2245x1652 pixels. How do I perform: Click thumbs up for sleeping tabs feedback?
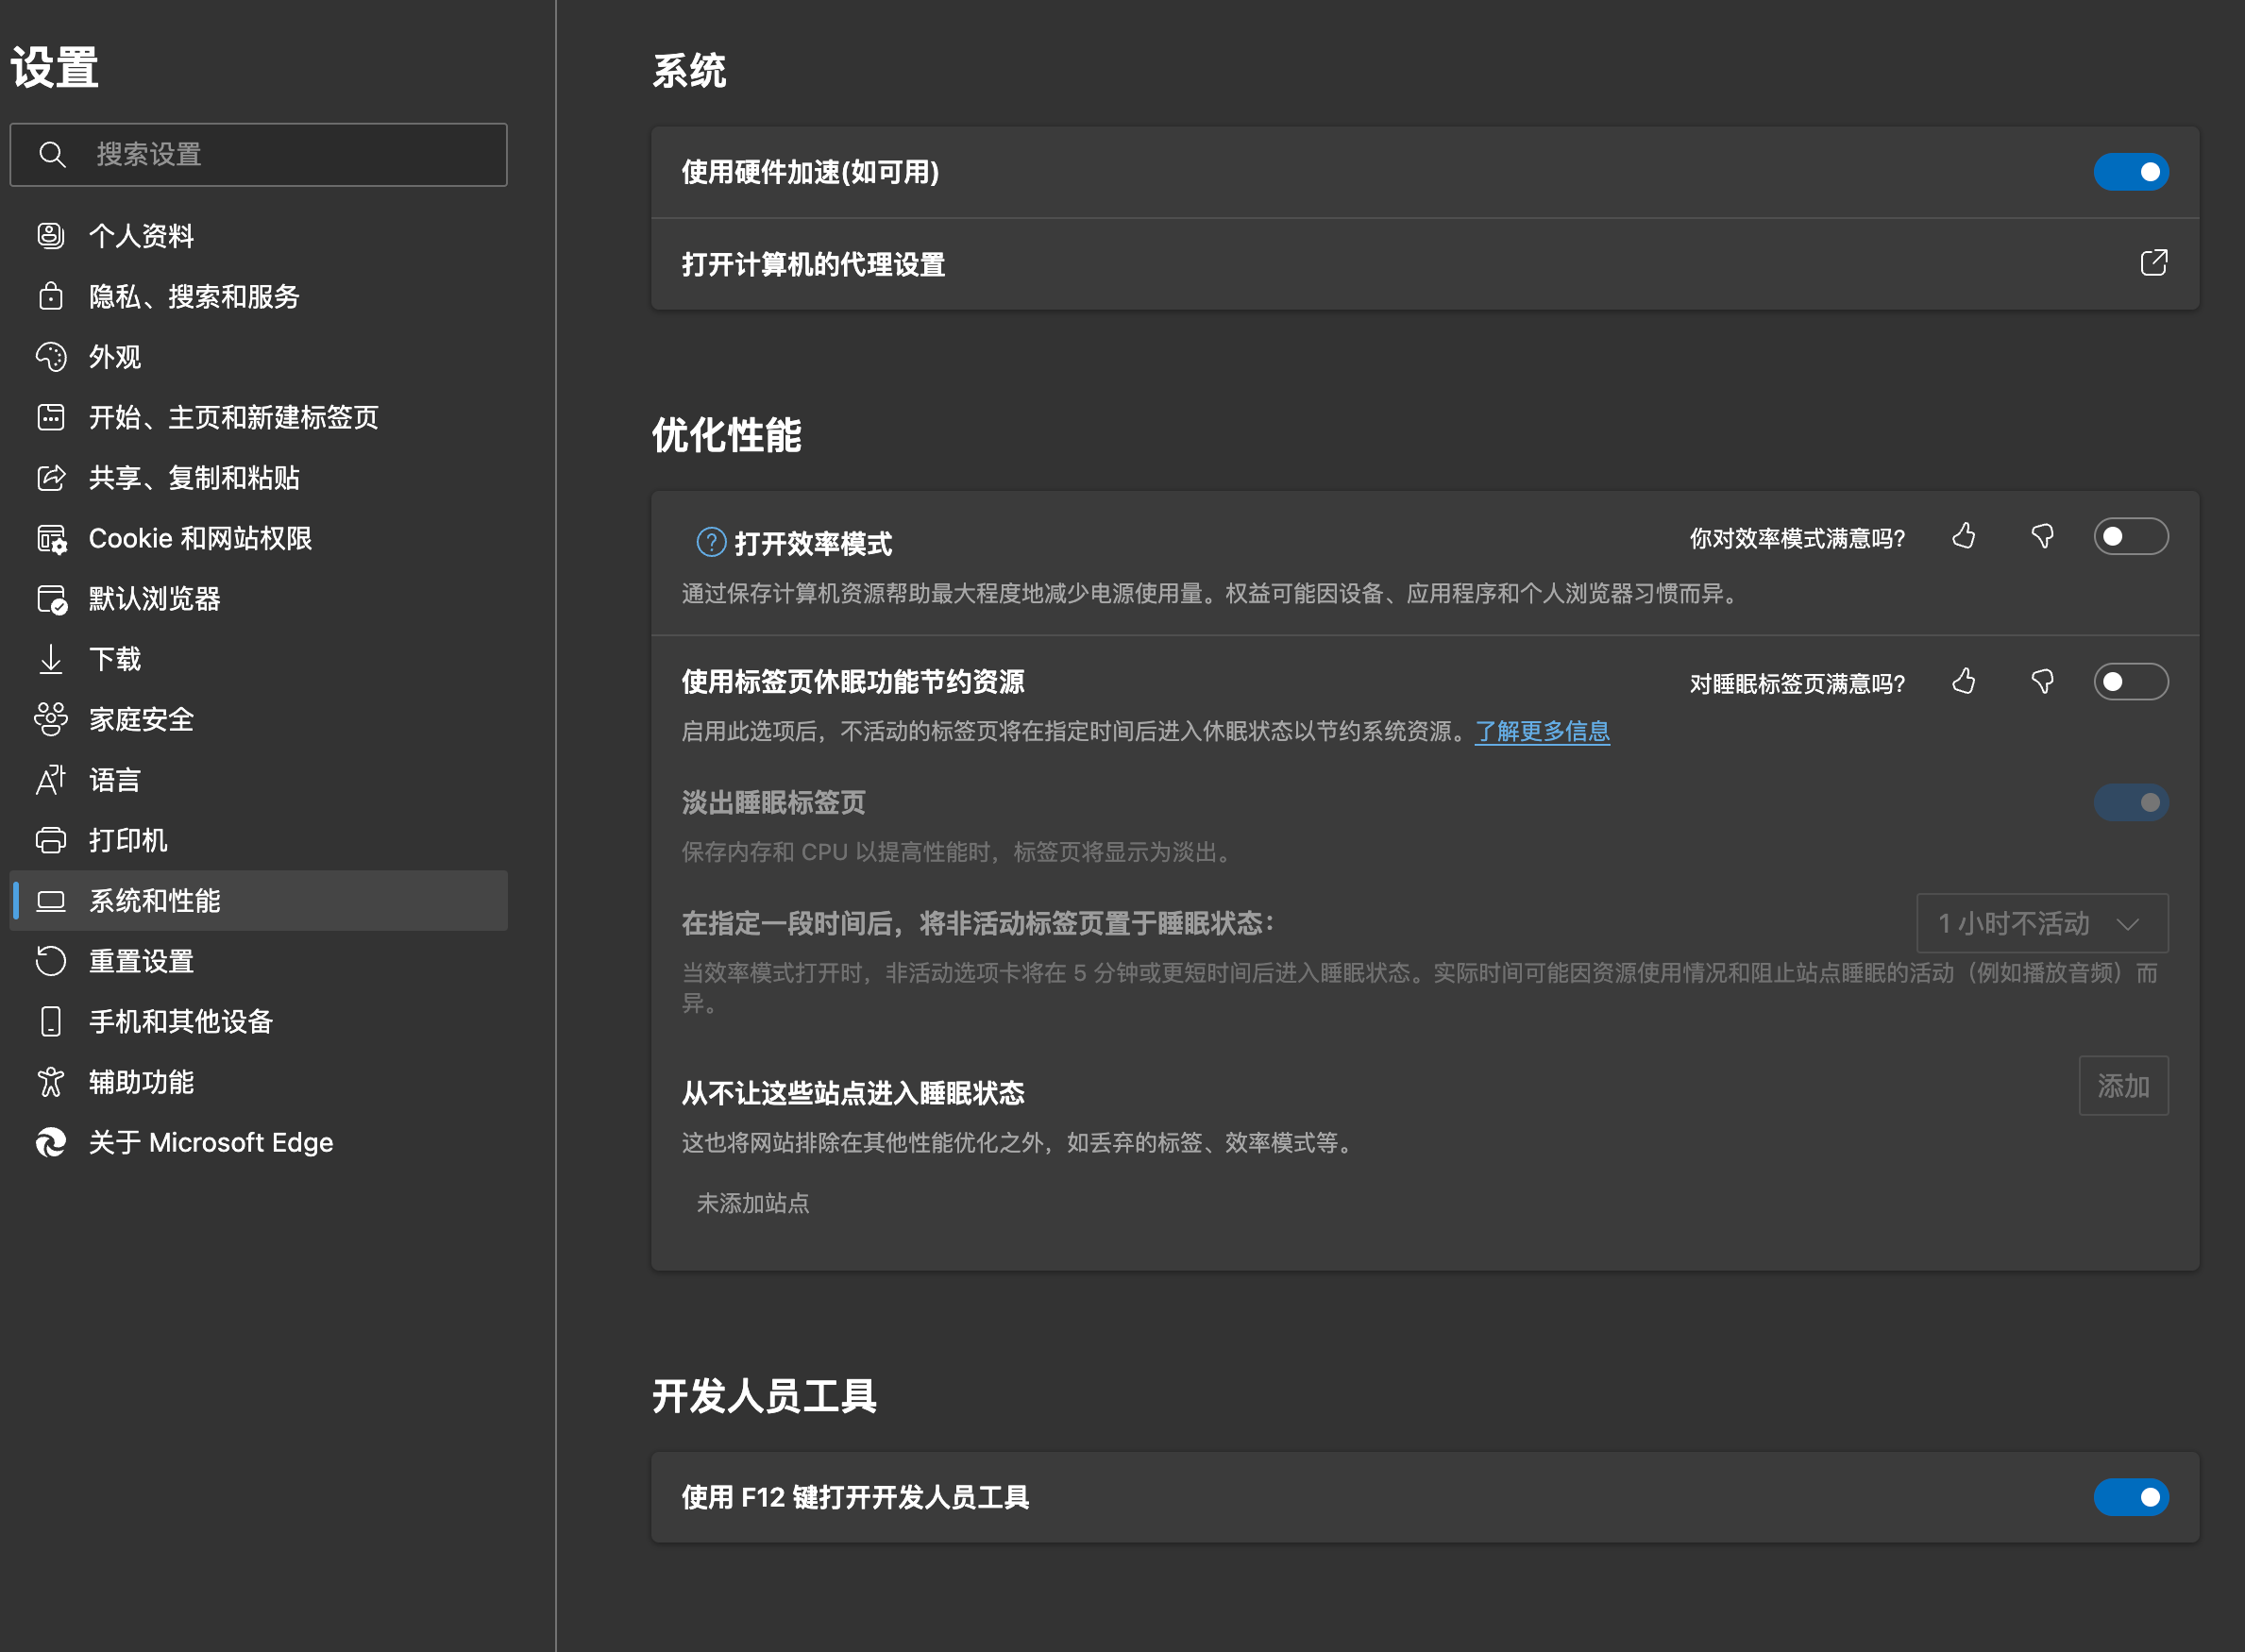(x=1964, y=682)
